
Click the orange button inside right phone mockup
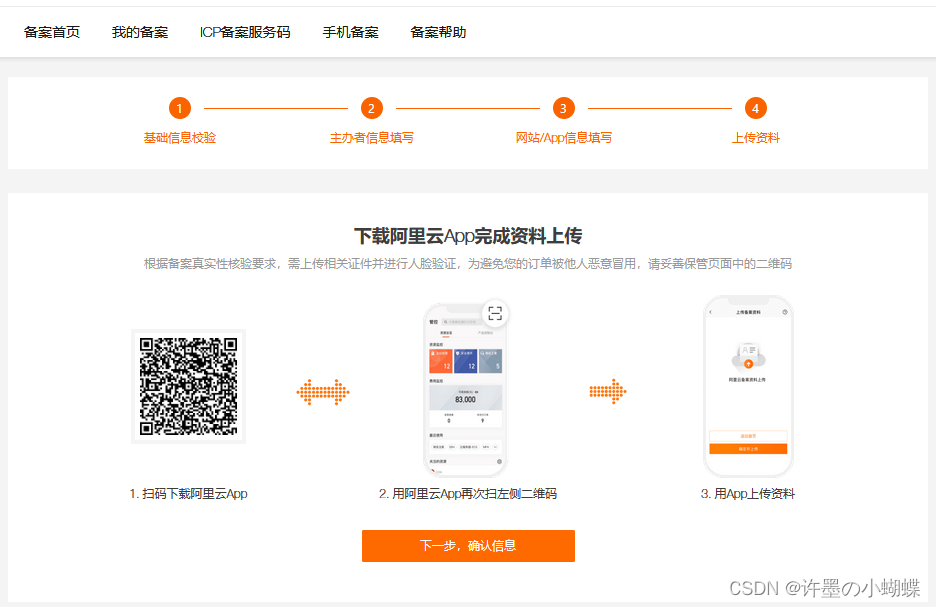748,449
